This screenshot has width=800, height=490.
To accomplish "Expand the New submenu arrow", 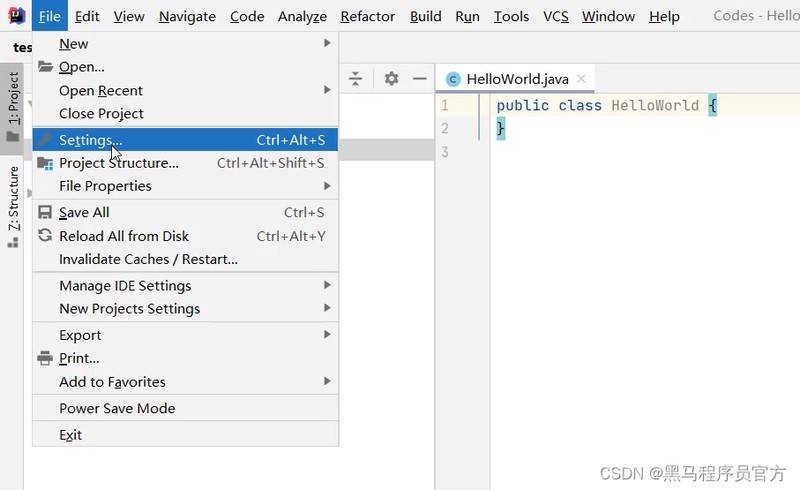I will (x=327, y=43).
